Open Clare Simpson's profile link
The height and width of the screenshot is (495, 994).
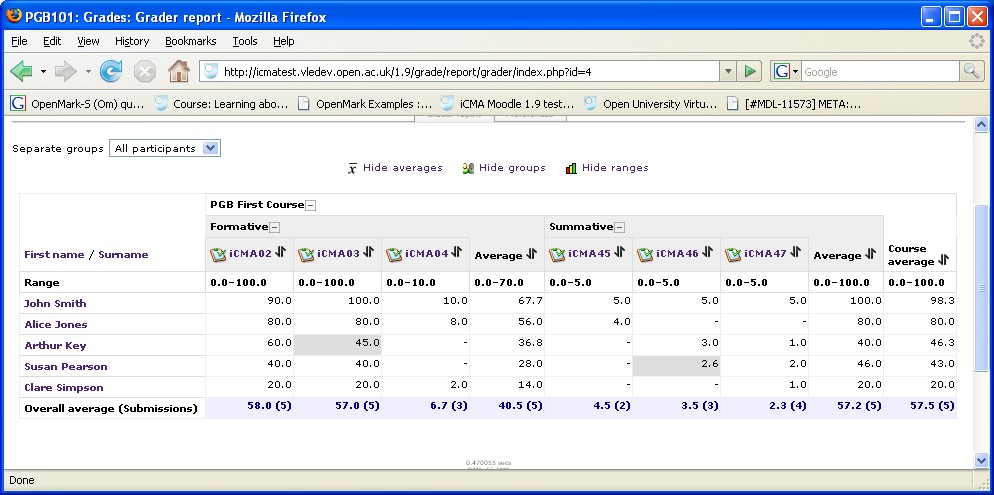(63, 387)
